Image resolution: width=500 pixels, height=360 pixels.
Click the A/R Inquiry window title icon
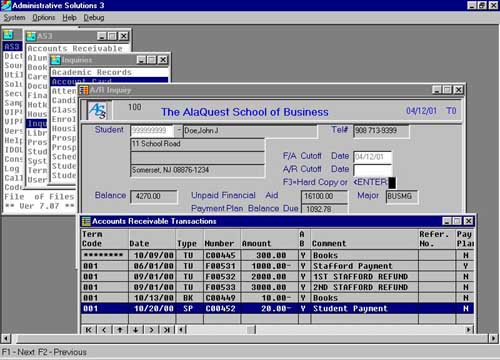(x=84, y=90)
